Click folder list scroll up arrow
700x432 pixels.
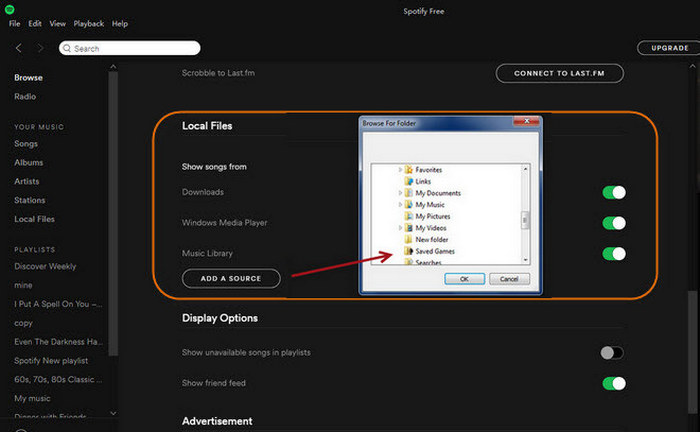(525, 169)
